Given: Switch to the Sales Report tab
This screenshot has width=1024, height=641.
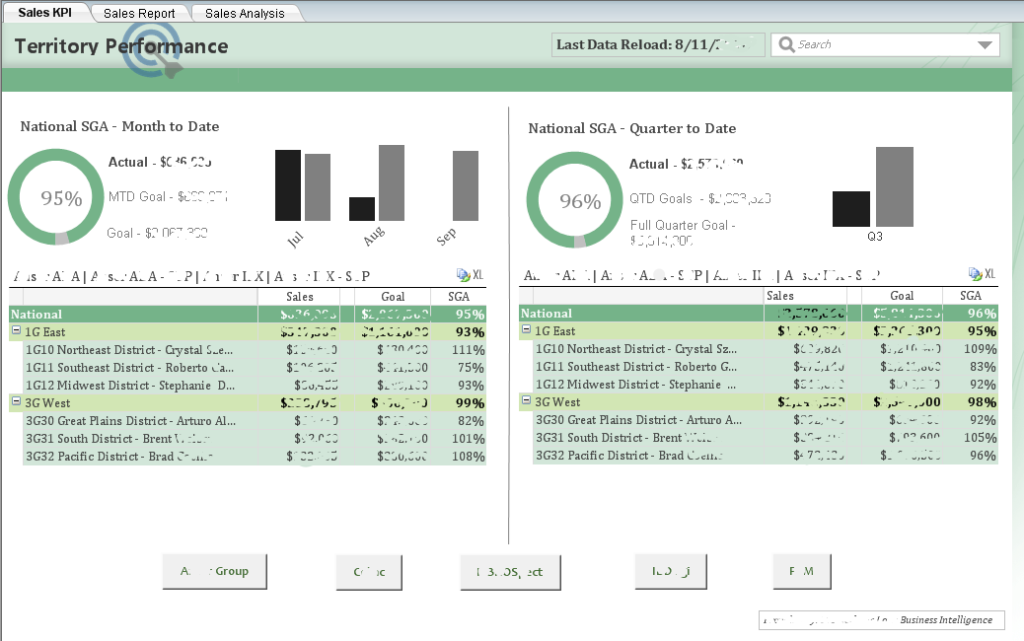Looking at the screenshot, I should click(x=139, y=13).
